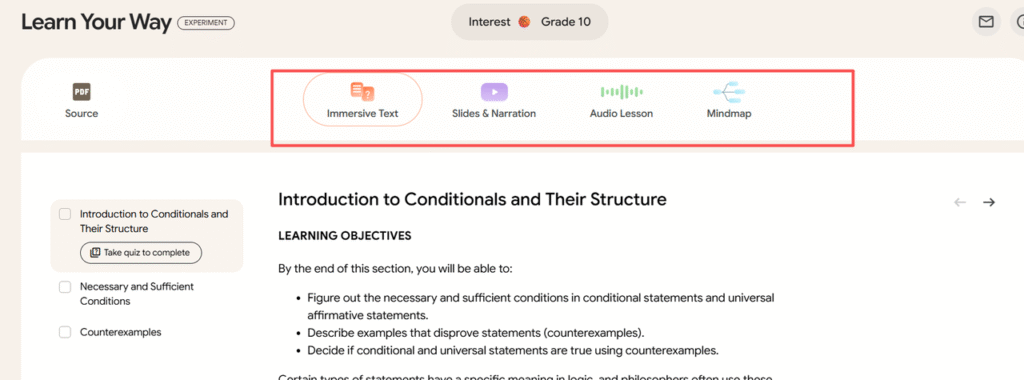Play the Audio Lesson waveform icon
1024x380 pixels.
(622, 92)
